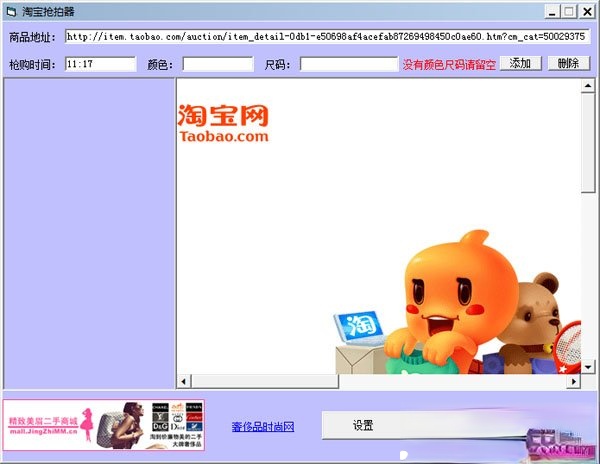600x464 pixels.
Task: Click the blue laptop with 淘 symbol
Action: tap(359, 325)
